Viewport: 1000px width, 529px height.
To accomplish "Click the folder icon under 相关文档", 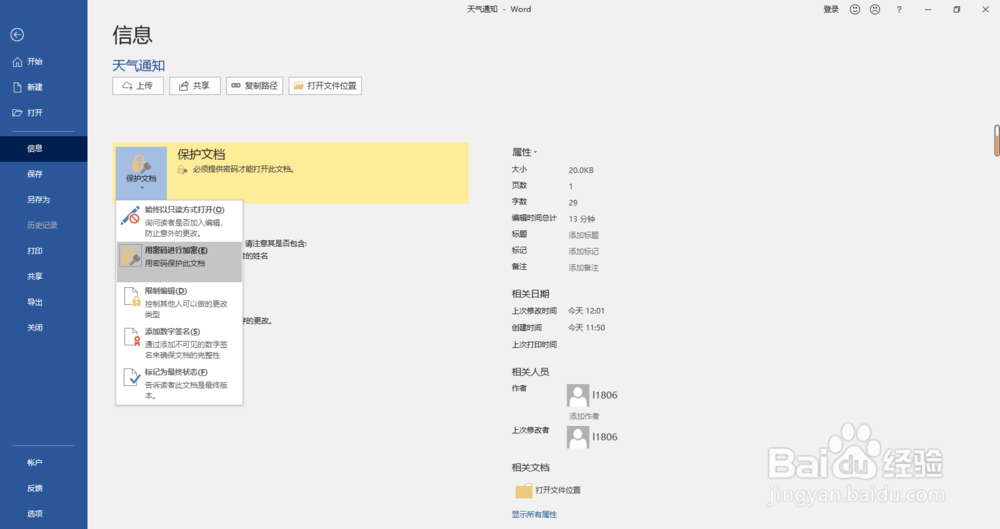I will click(524, 490).
